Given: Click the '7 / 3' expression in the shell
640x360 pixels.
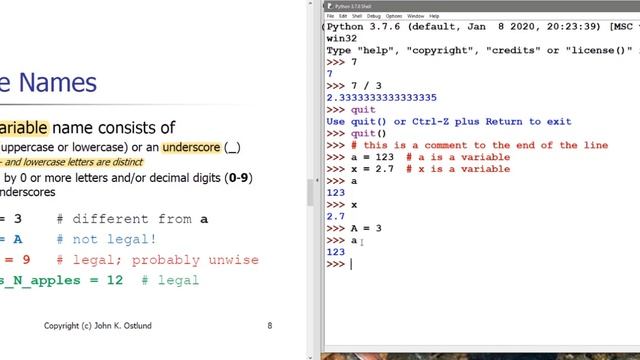Looking at the screenshot, I should (366, 86).
